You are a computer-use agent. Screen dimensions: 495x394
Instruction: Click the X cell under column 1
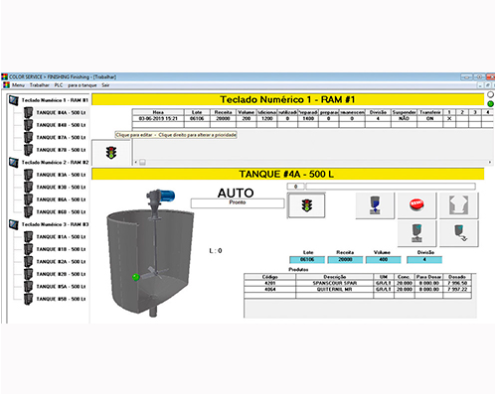click(x=449, y=118)
